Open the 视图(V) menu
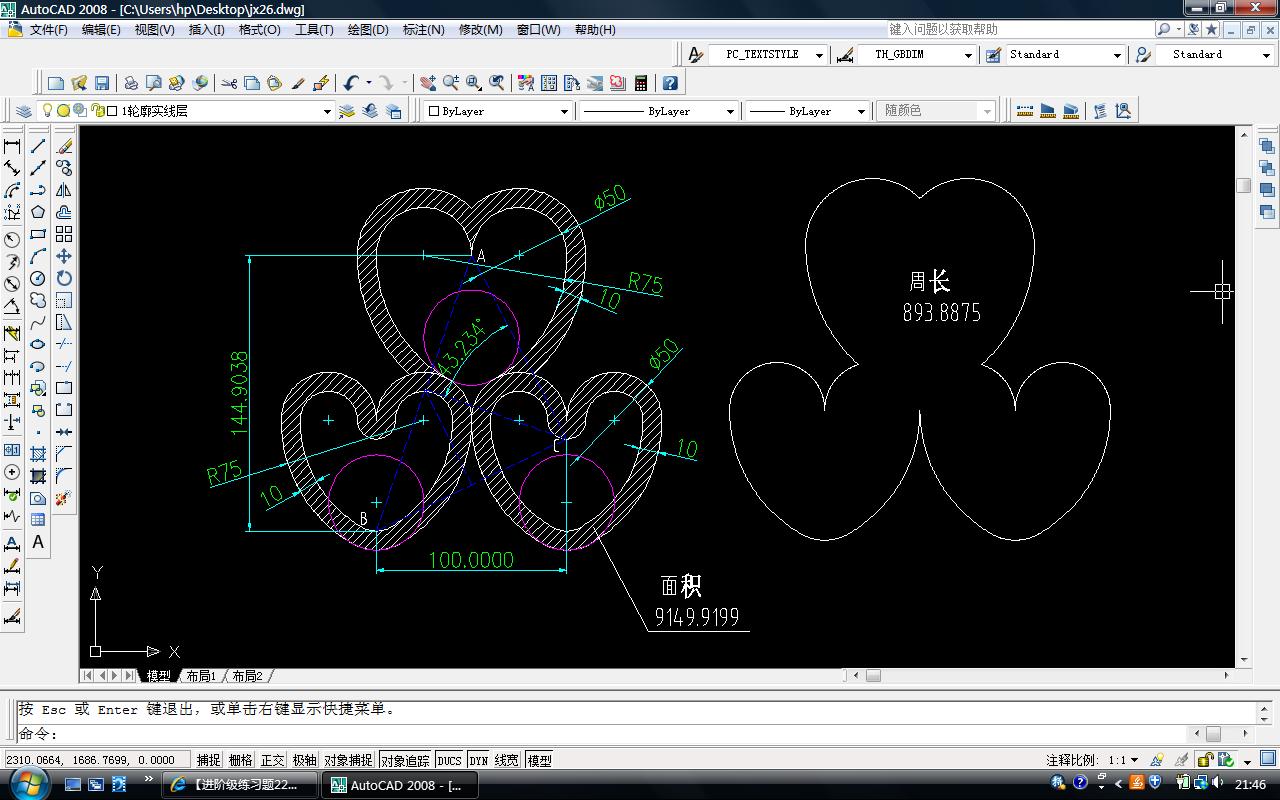 point(154,29)
